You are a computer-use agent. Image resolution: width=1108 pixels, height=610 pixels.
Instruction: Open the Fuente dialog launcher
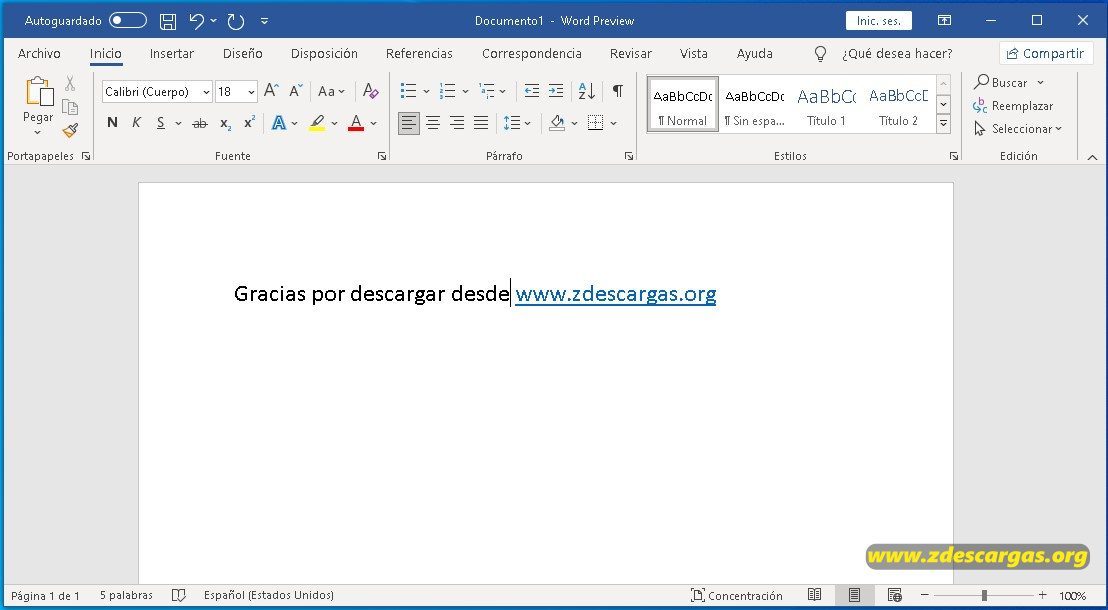pyautogui.click(x=382, y=156)
